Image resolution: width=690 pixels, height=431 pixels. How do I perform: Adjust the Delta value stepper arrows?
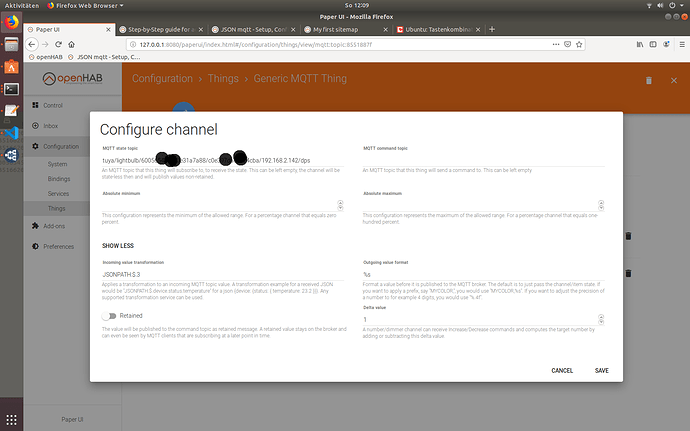[x=601, y=319]
